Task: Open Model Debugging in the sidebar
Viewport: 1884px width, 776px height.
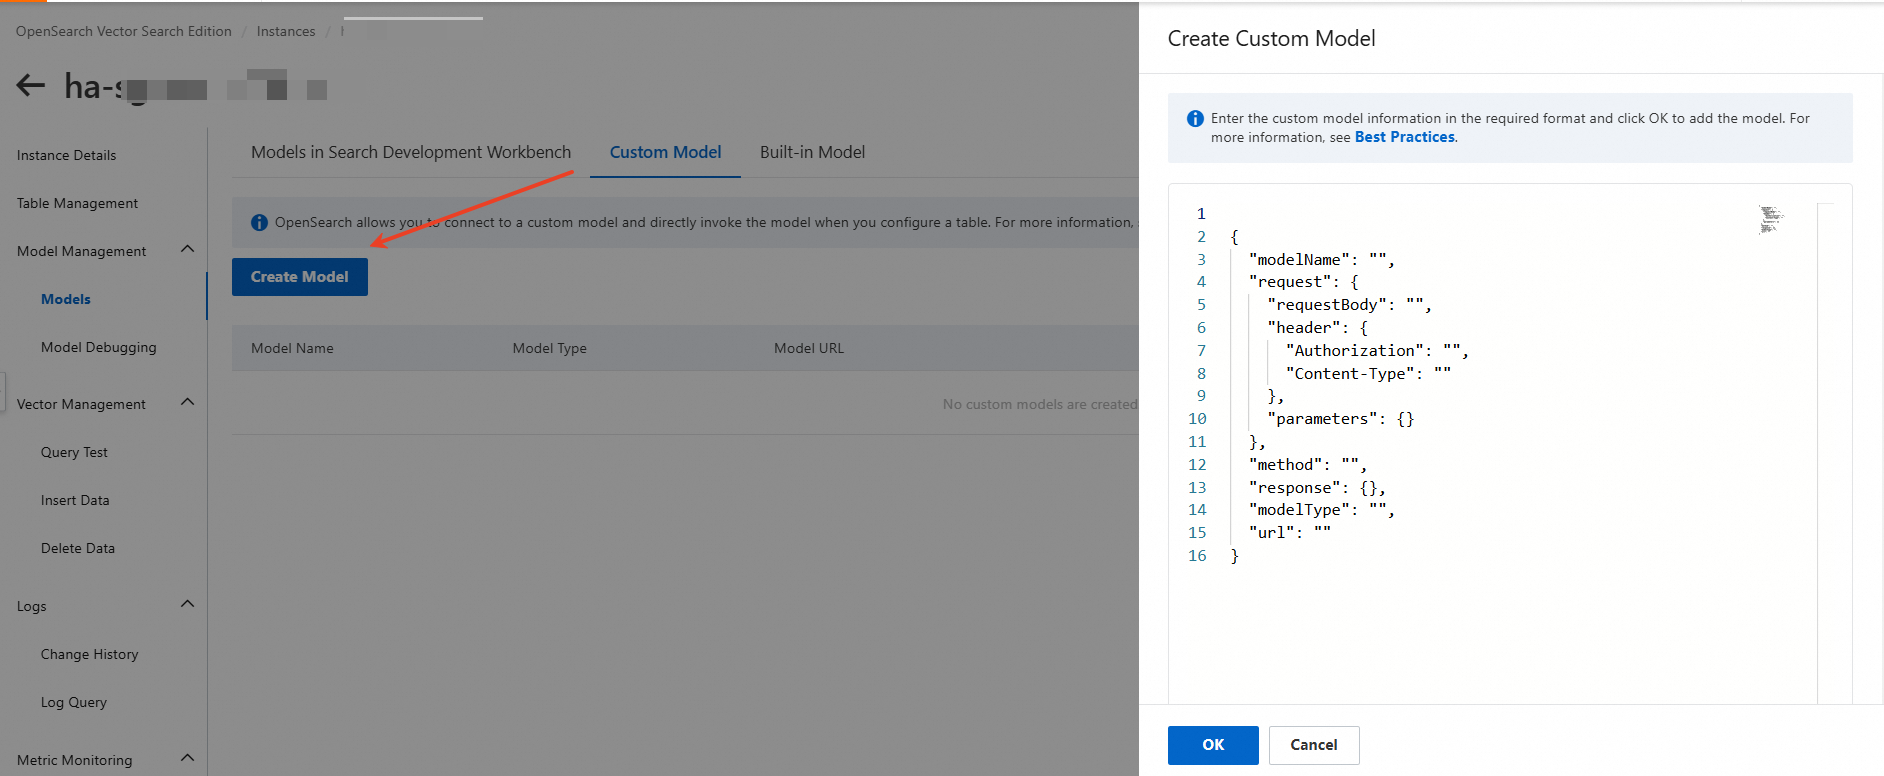Action: 99,347
